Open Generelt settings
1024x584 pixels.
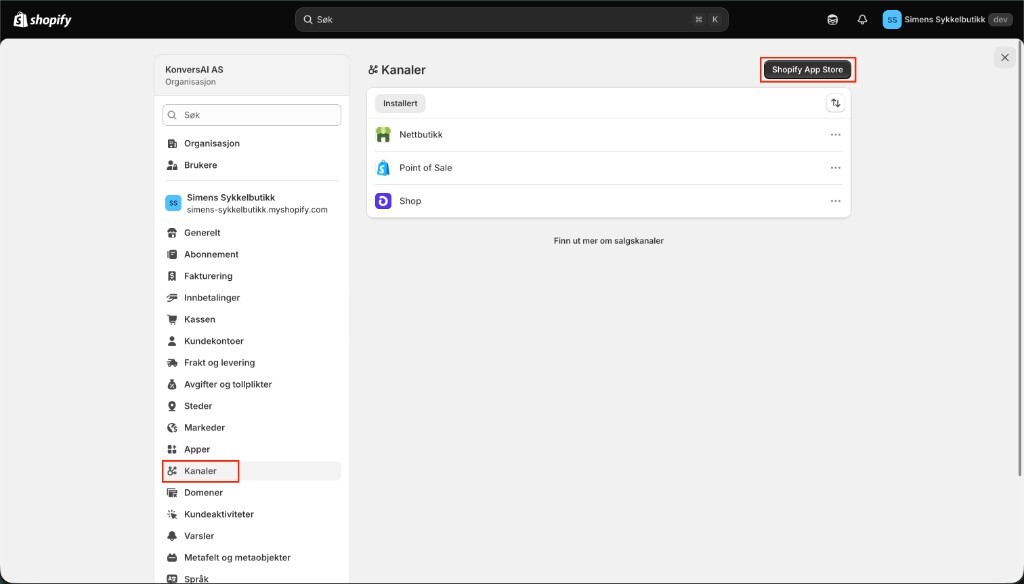[251, 233]
